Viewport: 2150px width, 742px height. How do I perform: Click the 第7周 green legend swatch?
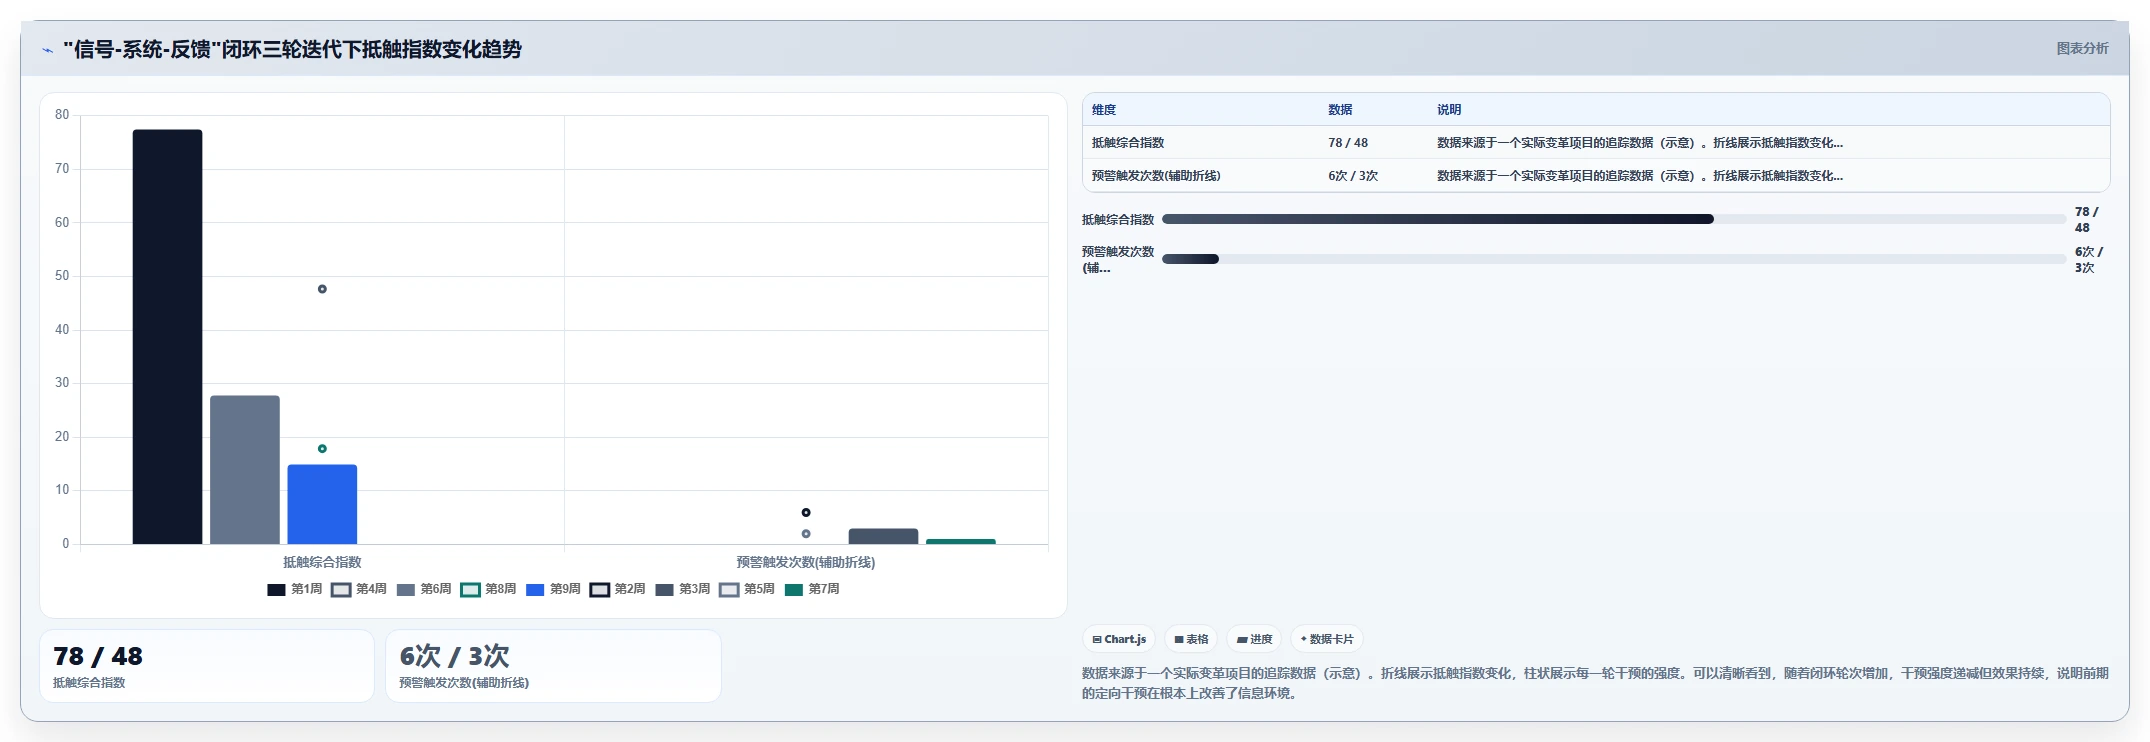click(x=794, y=590)
